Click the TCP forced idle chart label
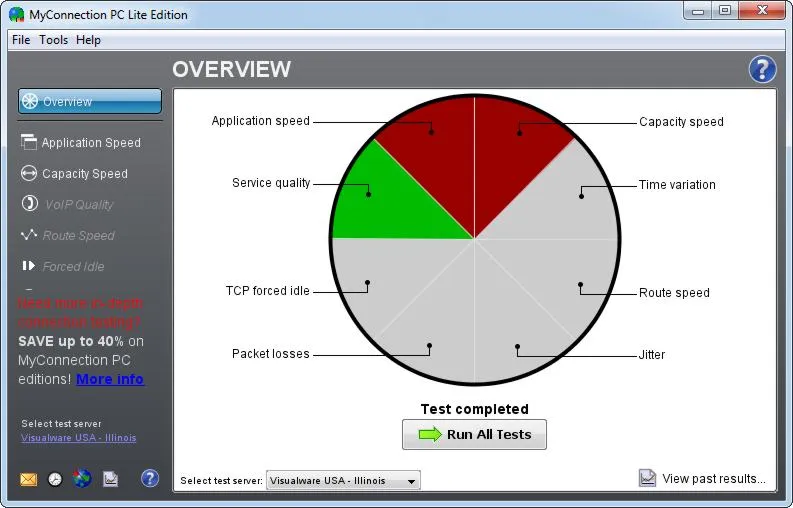 click(268, 291)
